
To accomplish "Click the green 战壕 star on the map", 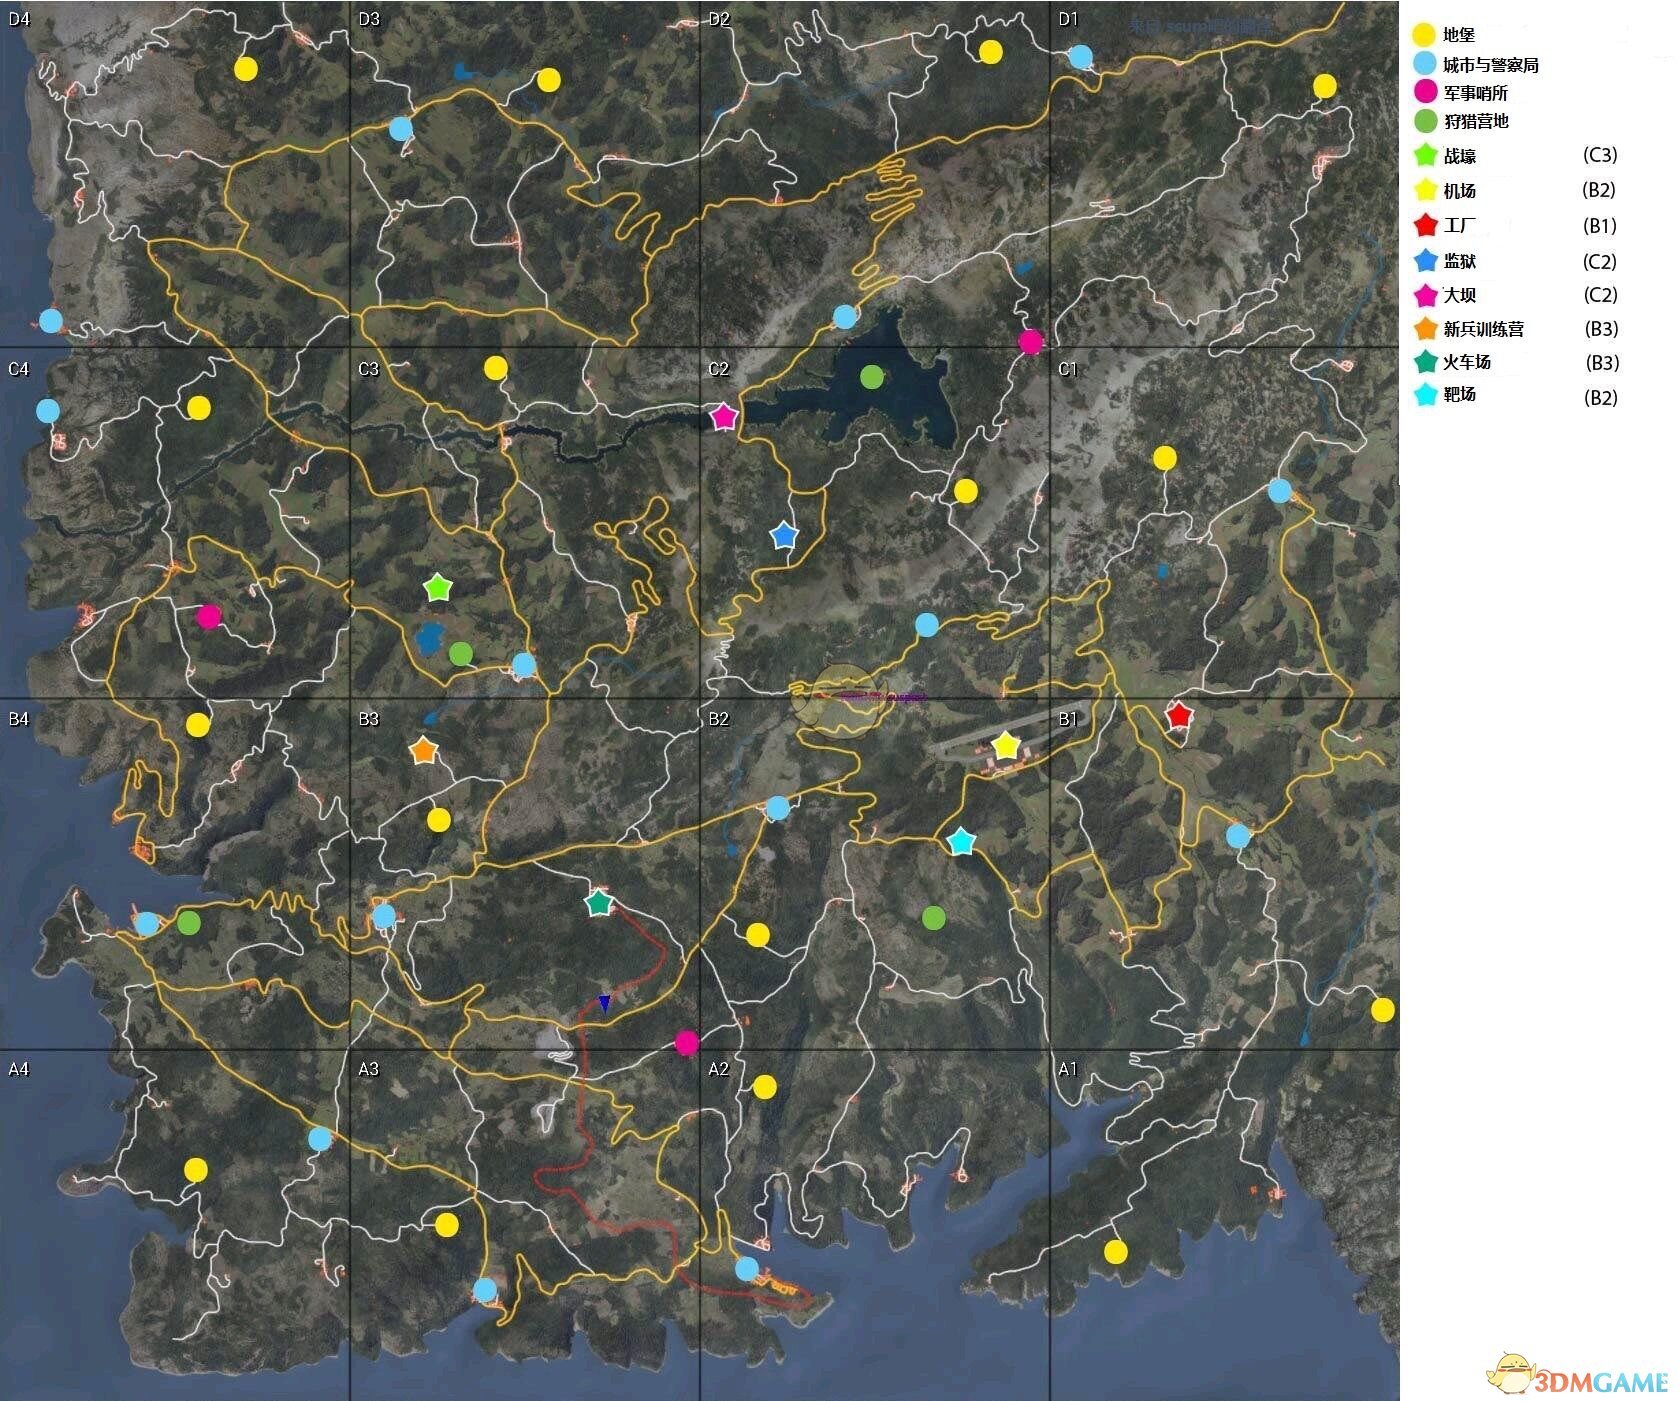I will point(438,588).
